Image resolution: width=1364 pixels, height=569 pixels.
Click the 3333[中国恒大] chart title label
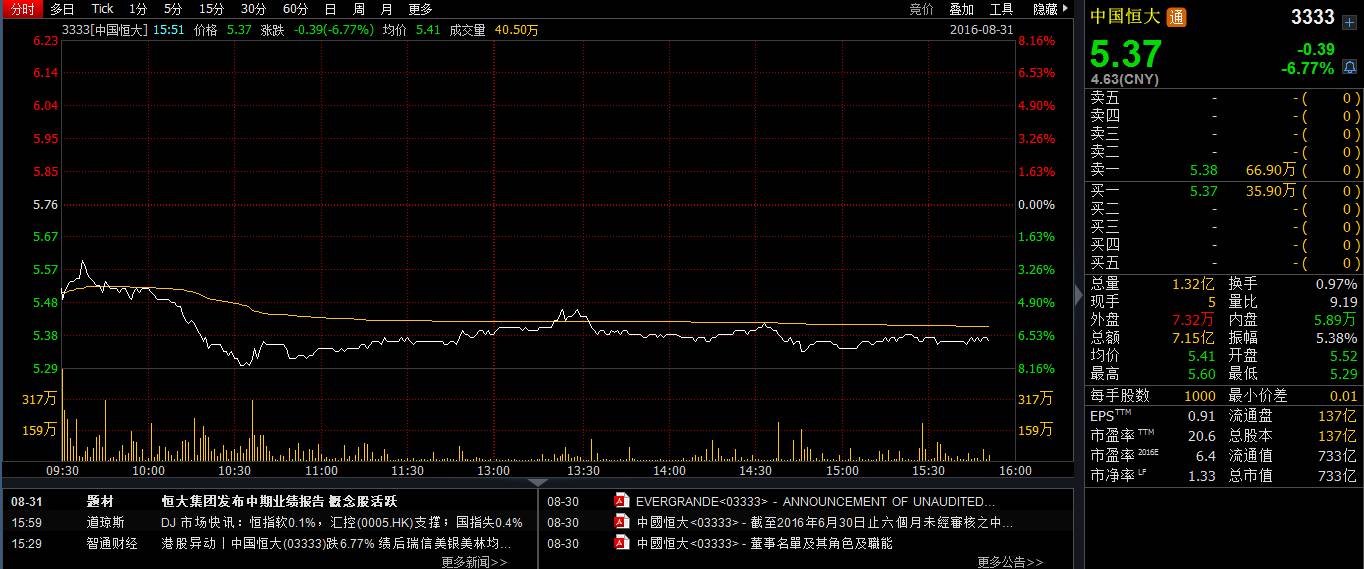point(105,29)
